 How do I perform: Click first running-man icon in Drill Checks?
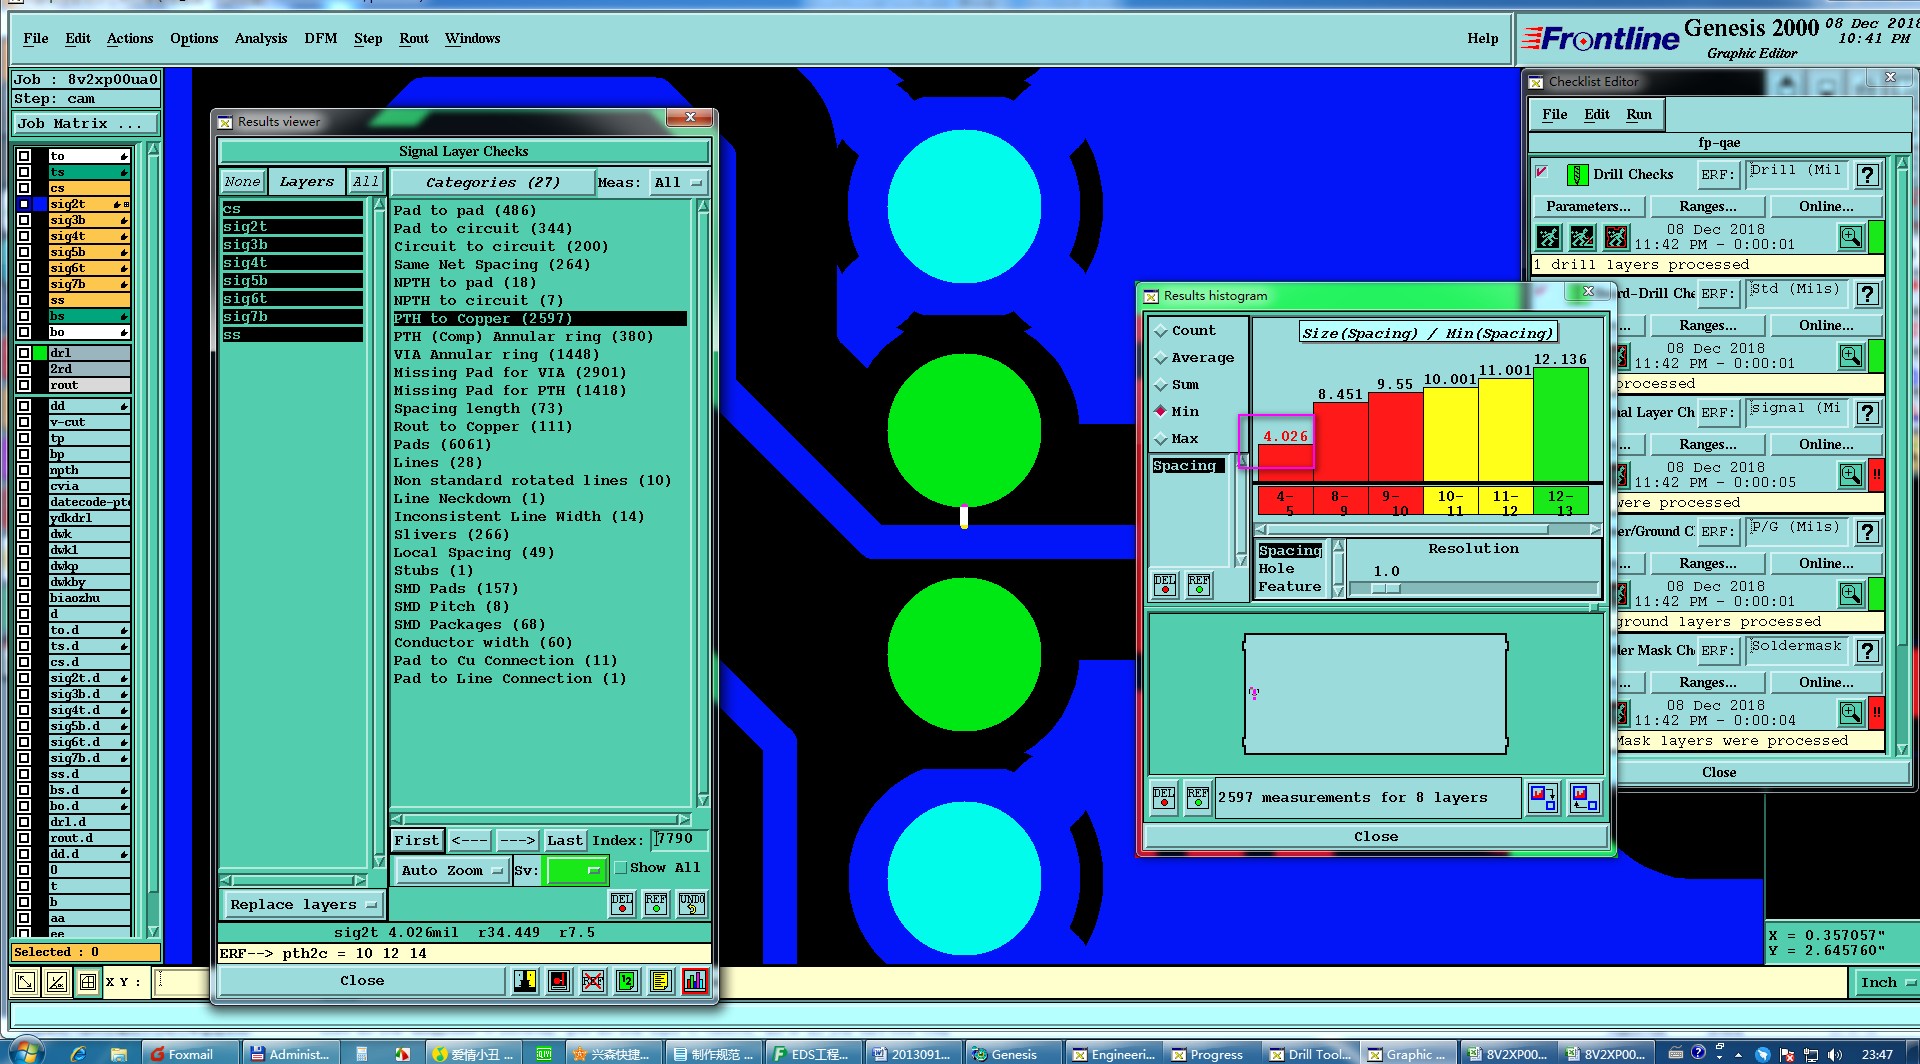[1549, 237]
